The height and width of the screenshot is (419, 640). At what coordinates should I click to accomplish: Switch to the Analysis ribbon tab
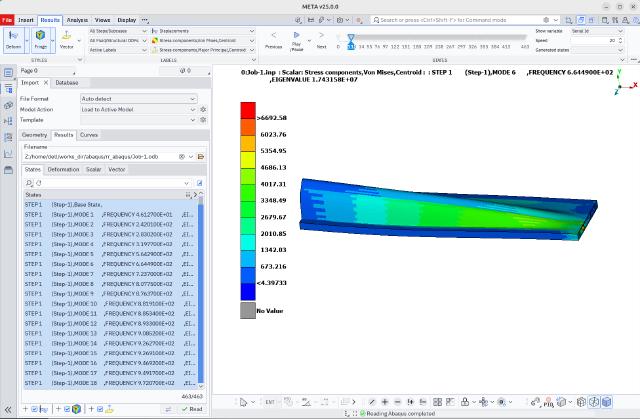76,19
